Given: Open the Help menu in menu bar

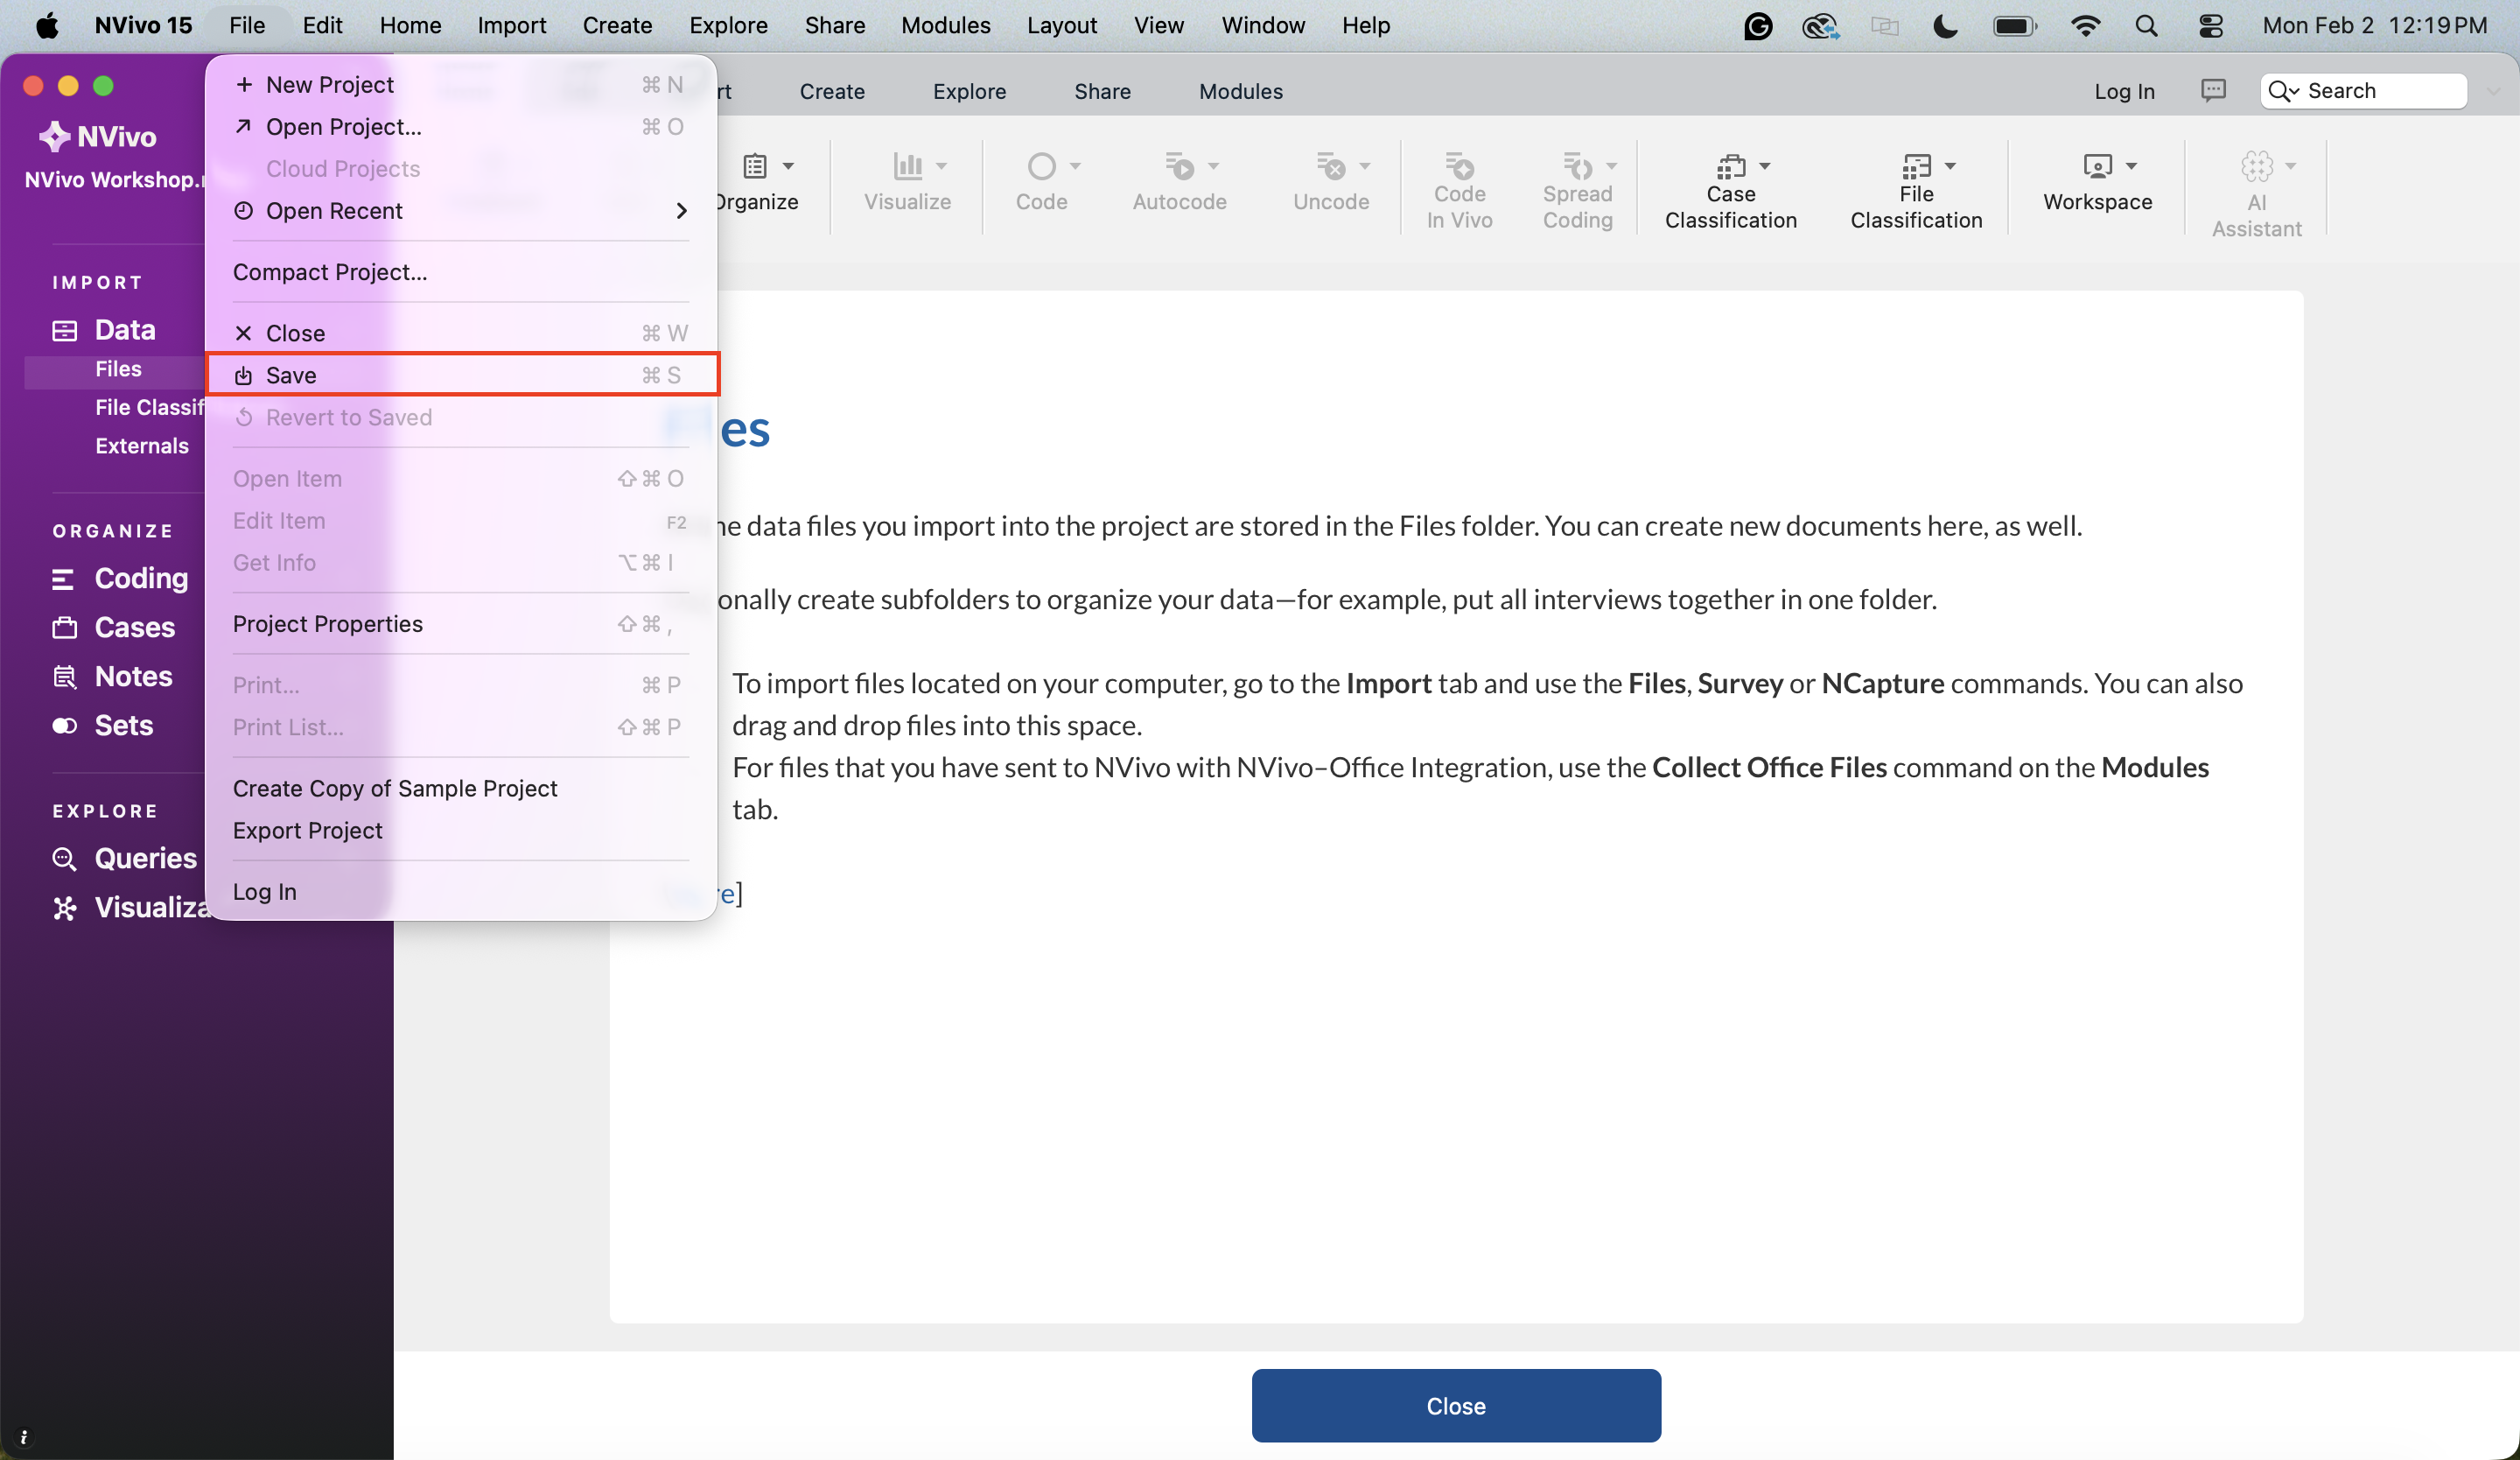Looking at the screenshot, I should 1365,25.
